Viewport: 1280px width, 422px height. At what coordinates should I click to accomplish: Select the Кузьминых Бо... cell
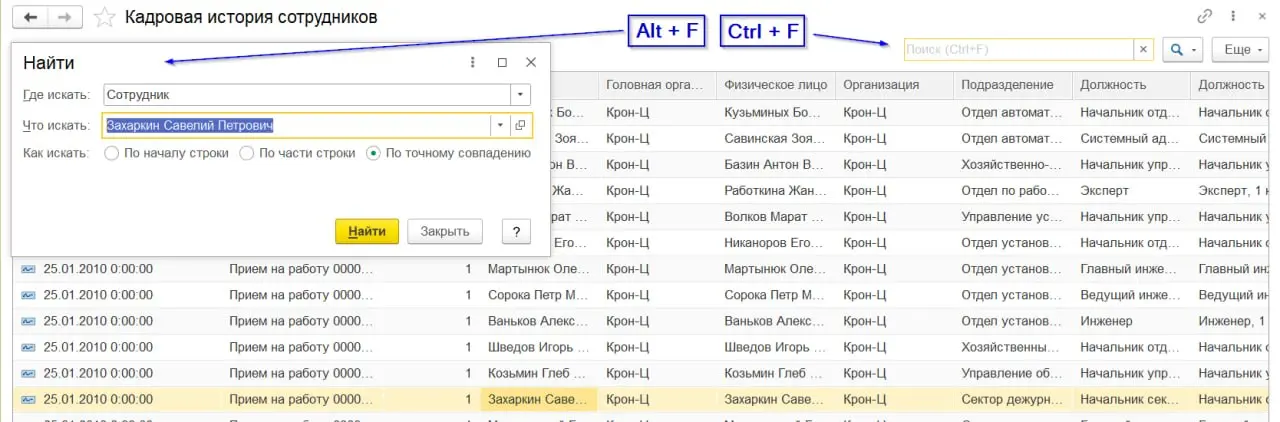(775, 112)
